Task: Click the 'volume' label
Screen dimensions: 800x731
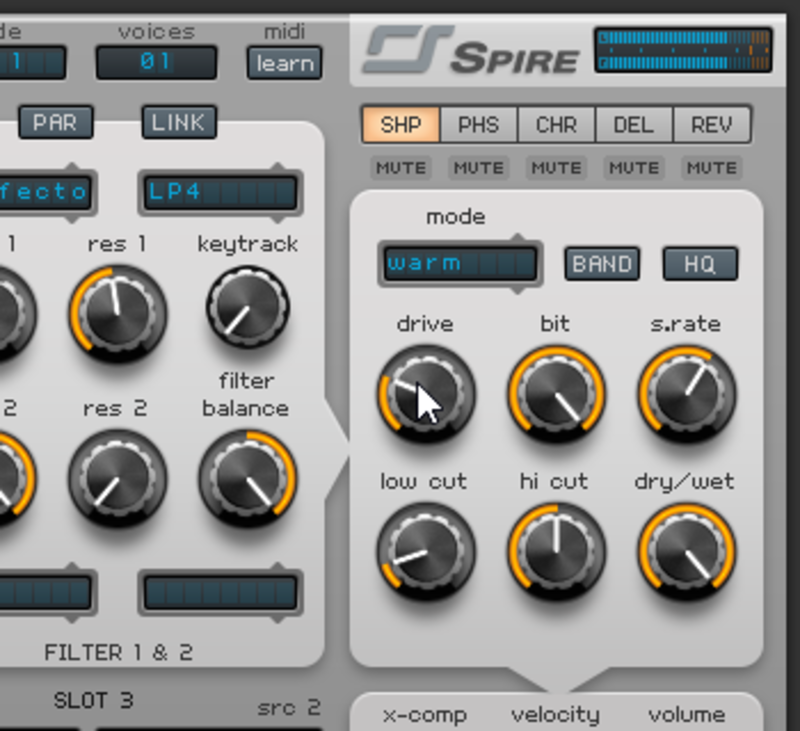Action: (x=687, y=715)
